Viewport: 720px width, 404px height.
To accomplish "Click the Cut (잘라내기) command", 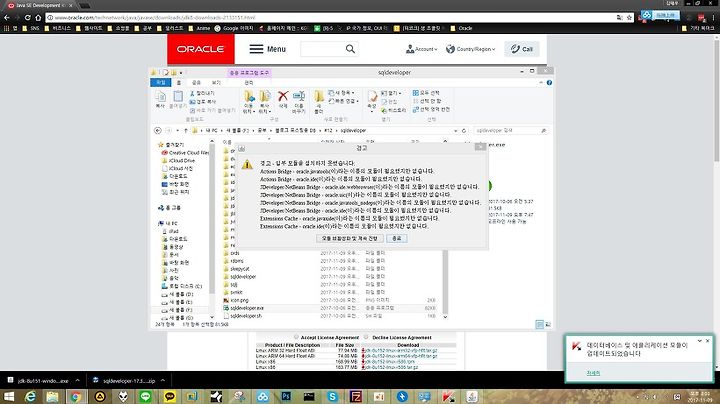I will 202,93.
